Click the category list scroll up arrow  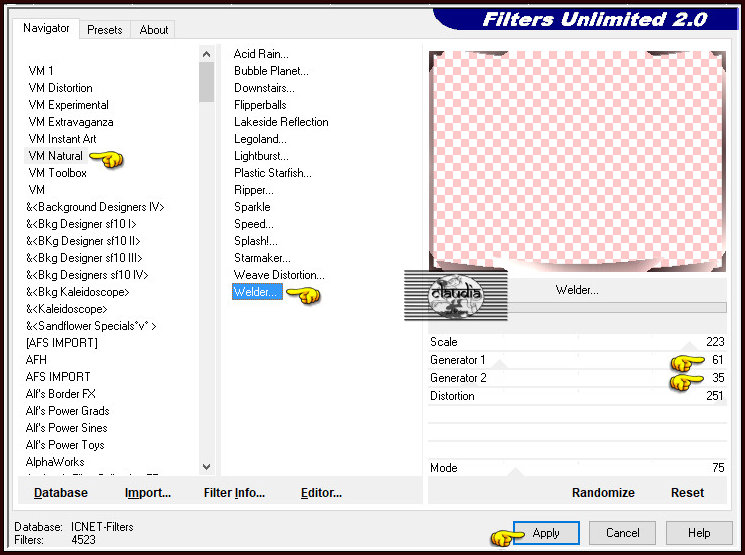pyautogui.click(x=206, y=54)
